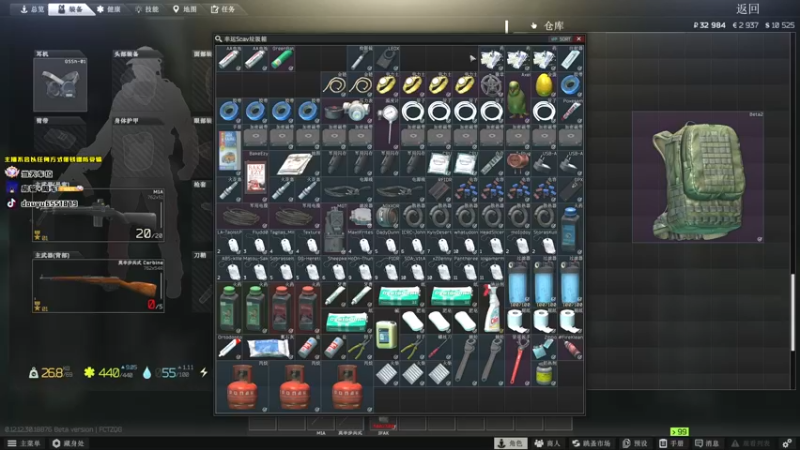Select the tall blue water bottle item
800x450 pixels.
(x=570, y=229)
